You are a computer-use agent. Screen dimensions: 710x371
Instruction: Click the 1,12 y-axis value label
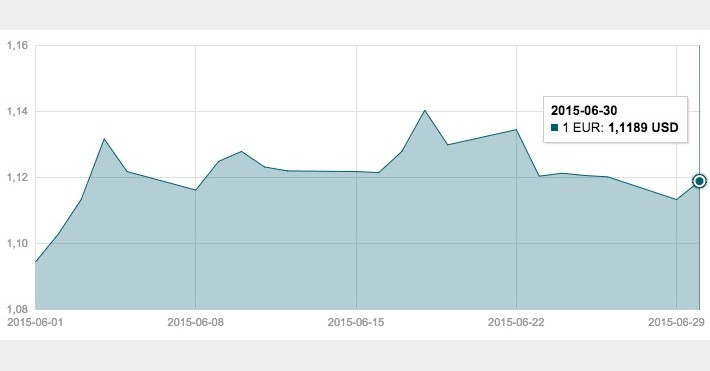coord(17,178)
